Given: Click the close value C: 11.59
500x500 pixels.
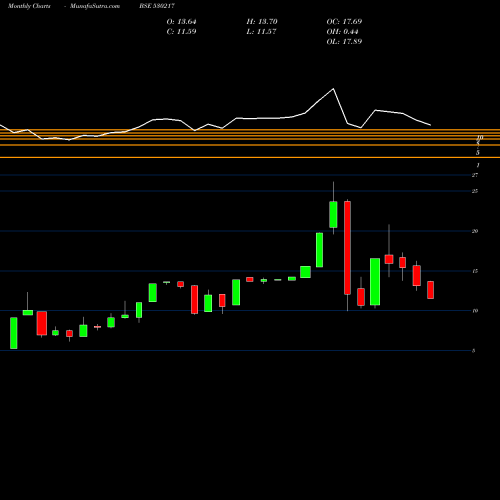Looking at the screenshot, I should [x=181, y=32].
